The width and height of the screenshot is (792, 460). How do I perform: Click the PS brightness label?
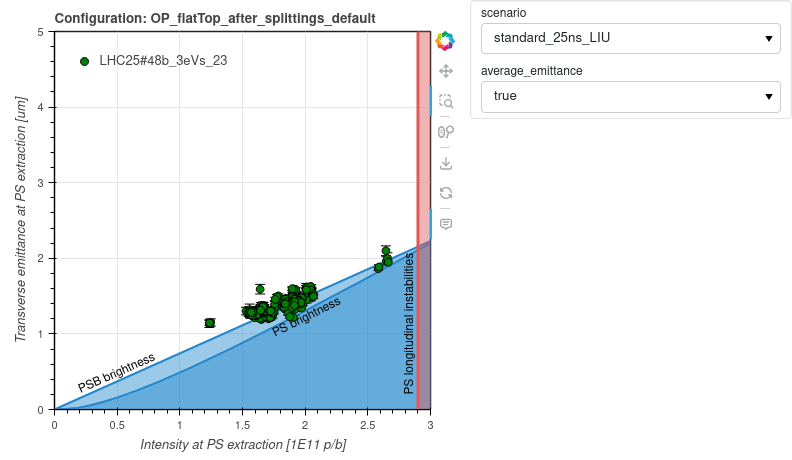(306, 316)
